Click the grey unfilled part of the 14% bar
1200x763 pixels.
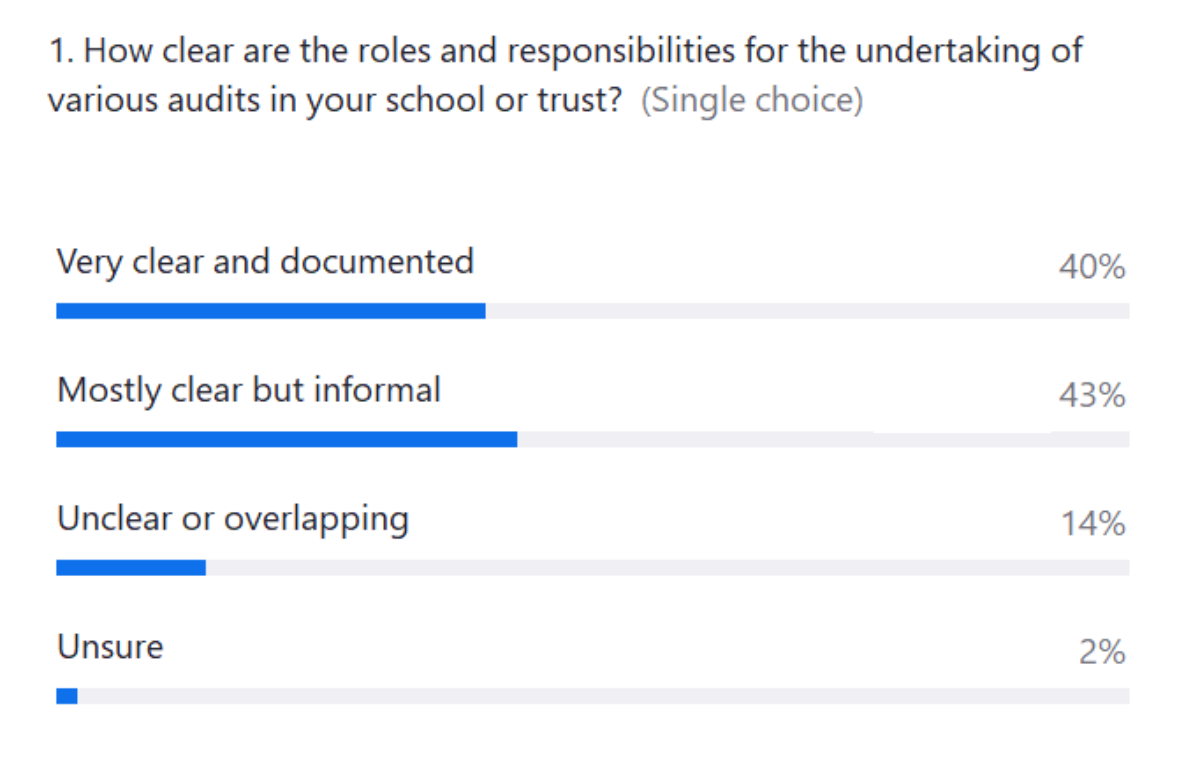(x=667, y=568)
